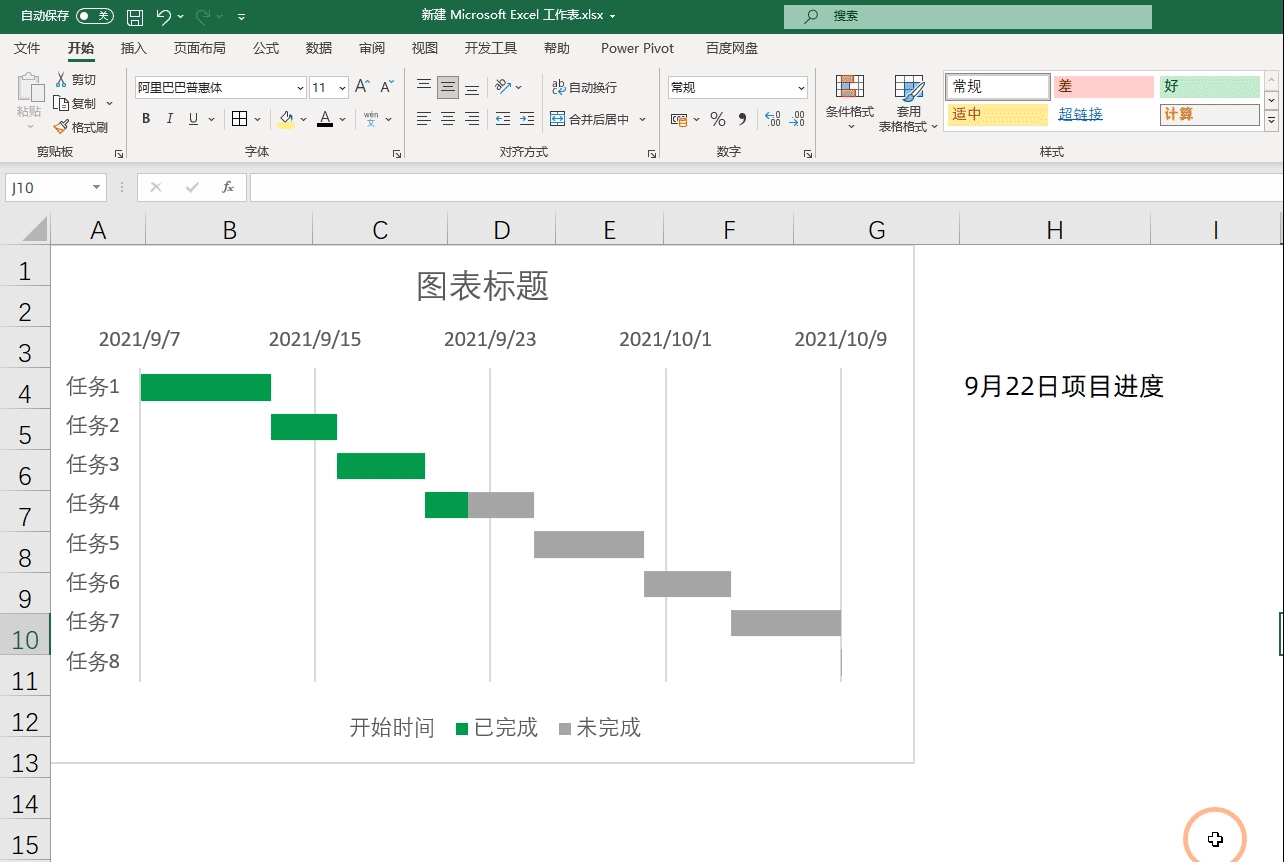This screenshot has width=1284, height=862.
Task: Click the Decrease Indent icon
Action: [x=502, y=119]
